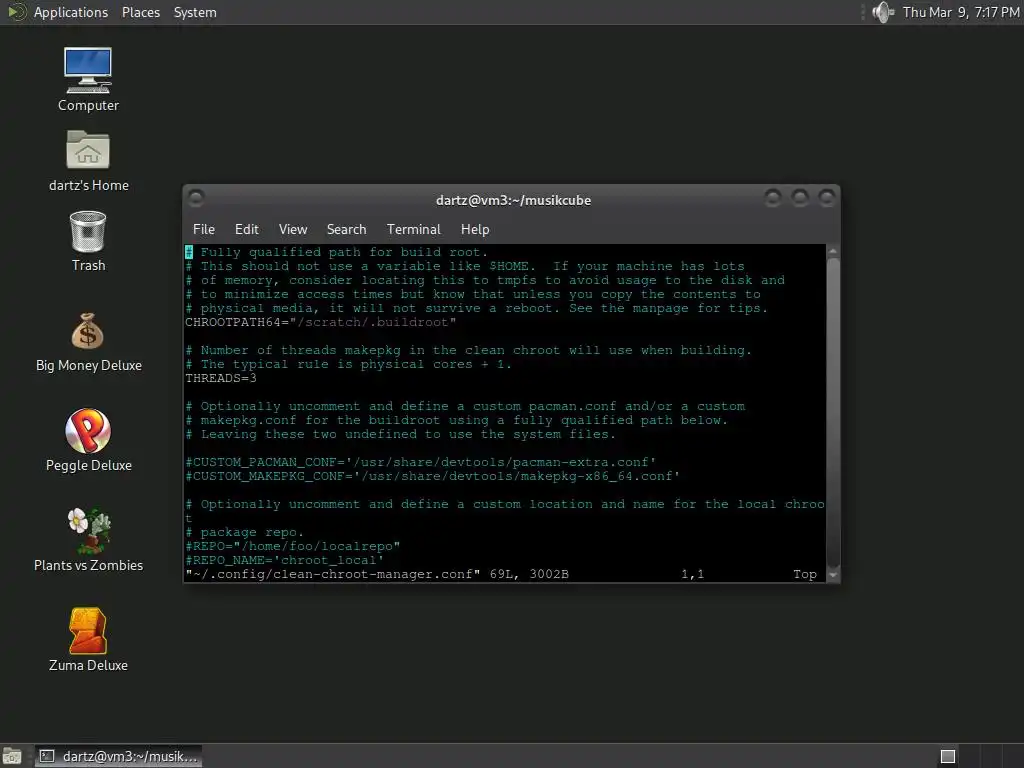Click 'The typical rule is physical cores' line
This screenshot has width=1024, height=768.
click(x=348, y=364)
